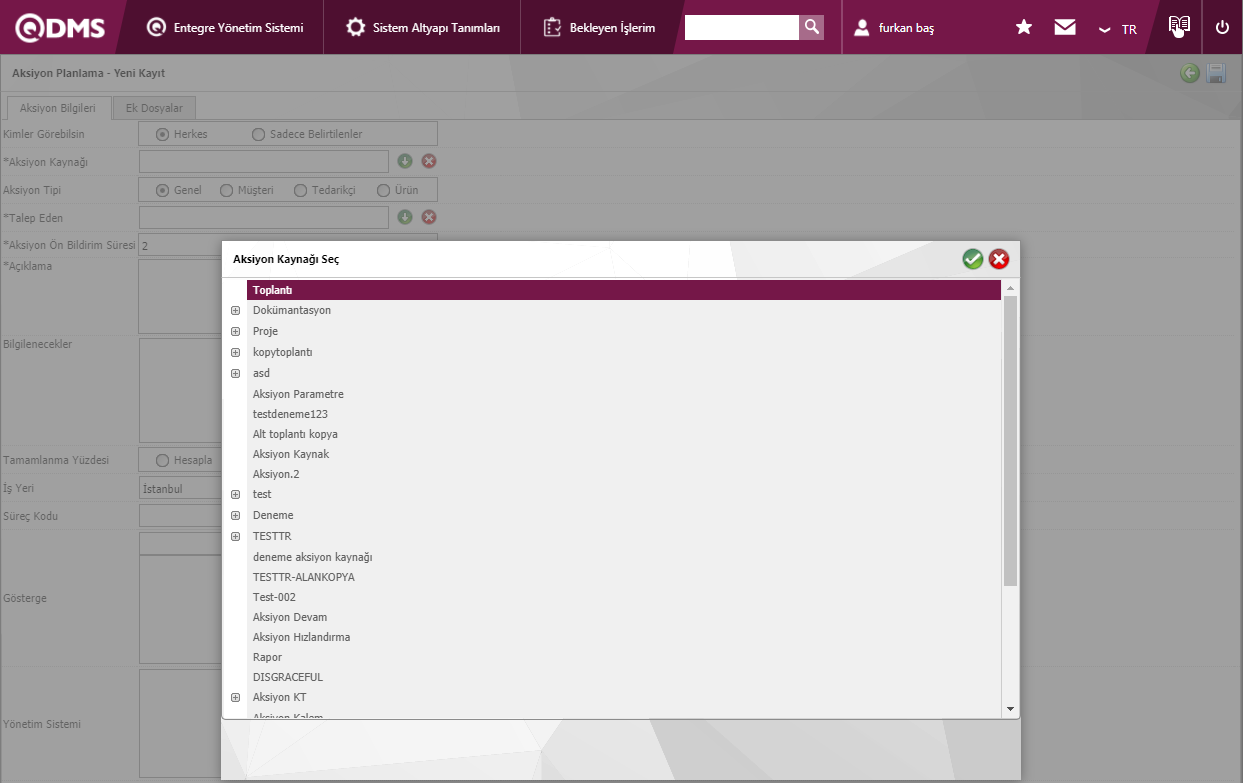Switch to Aksiyon Bilgileri tab
Viewport: 1243px width, 783px height.
coord(58,108)
